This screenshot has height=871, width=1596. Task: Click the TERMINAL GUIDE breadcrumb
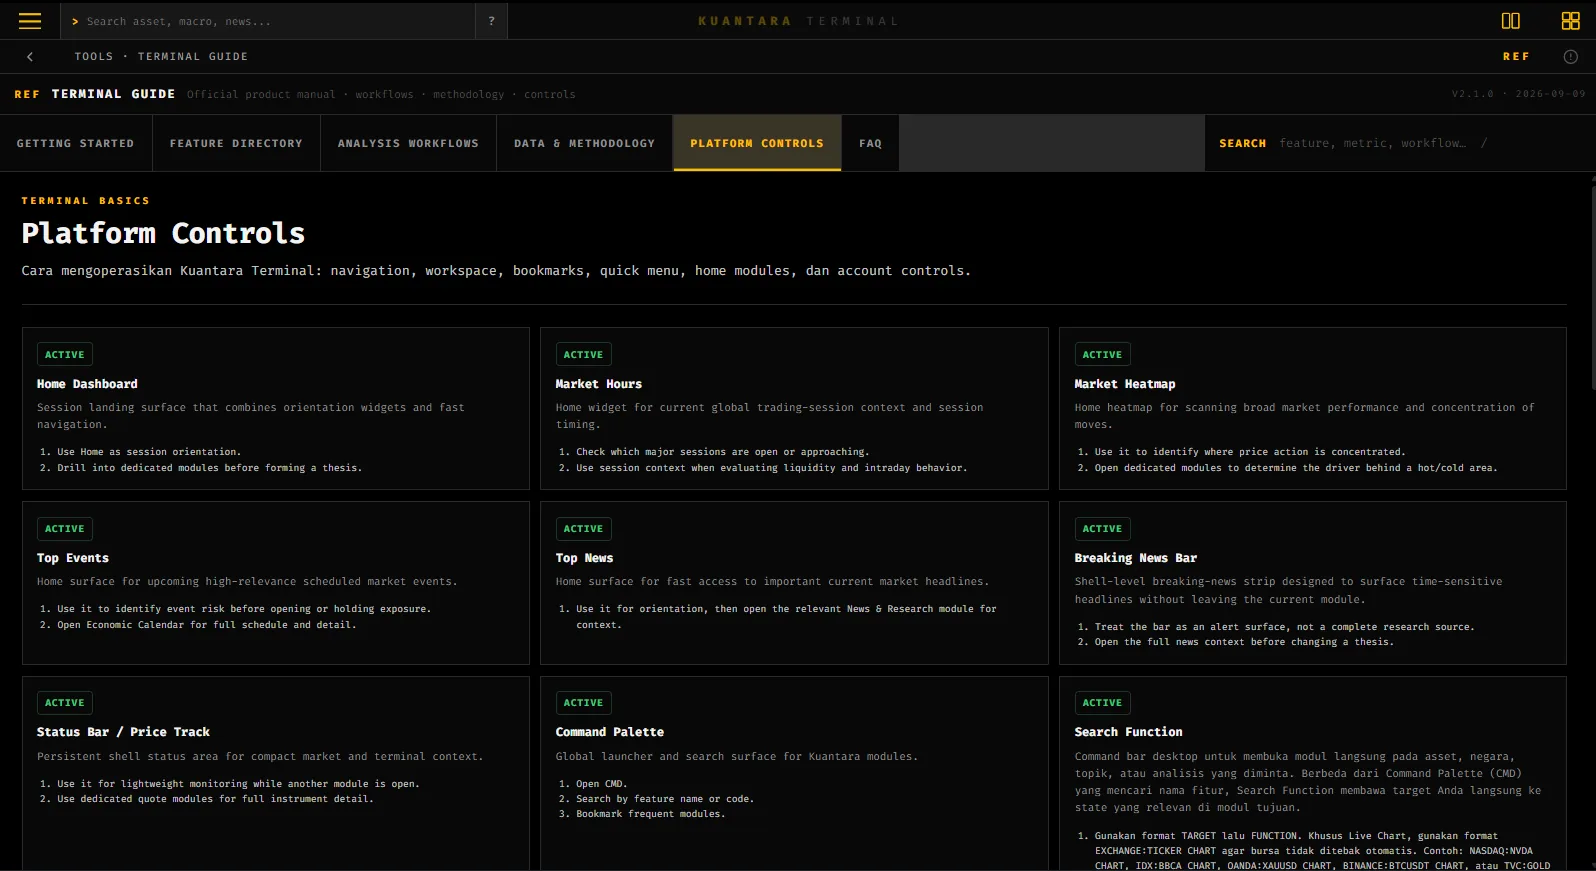(193, 57)
